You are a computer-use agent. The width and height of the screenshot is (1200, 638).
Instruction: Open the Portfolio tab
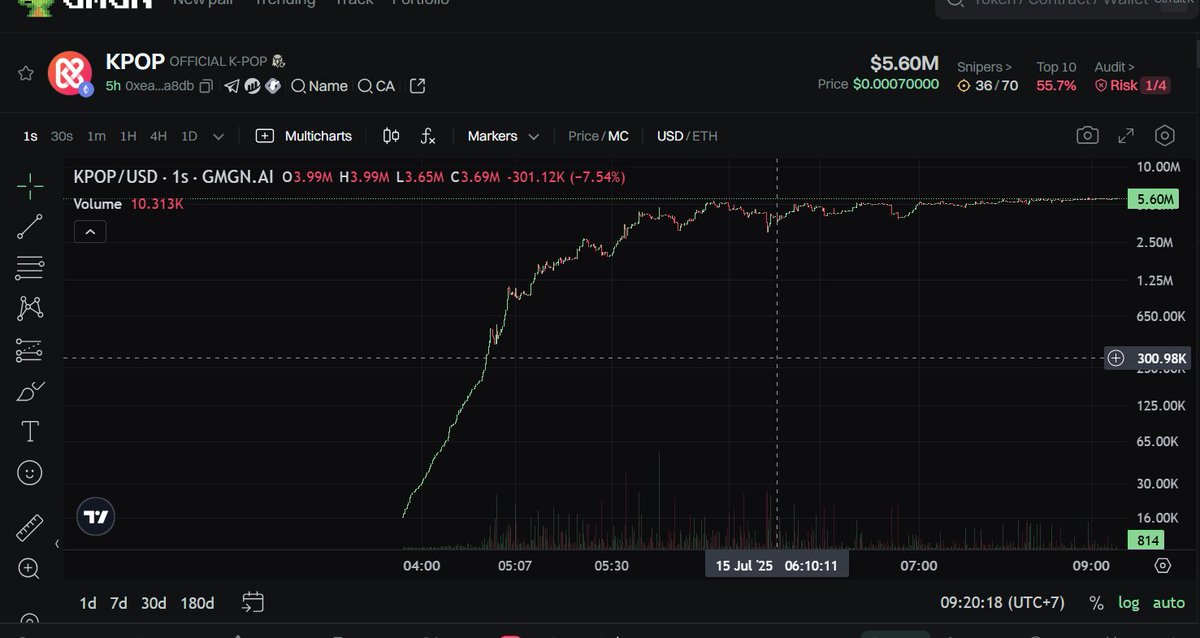click(x=420, y=2)
